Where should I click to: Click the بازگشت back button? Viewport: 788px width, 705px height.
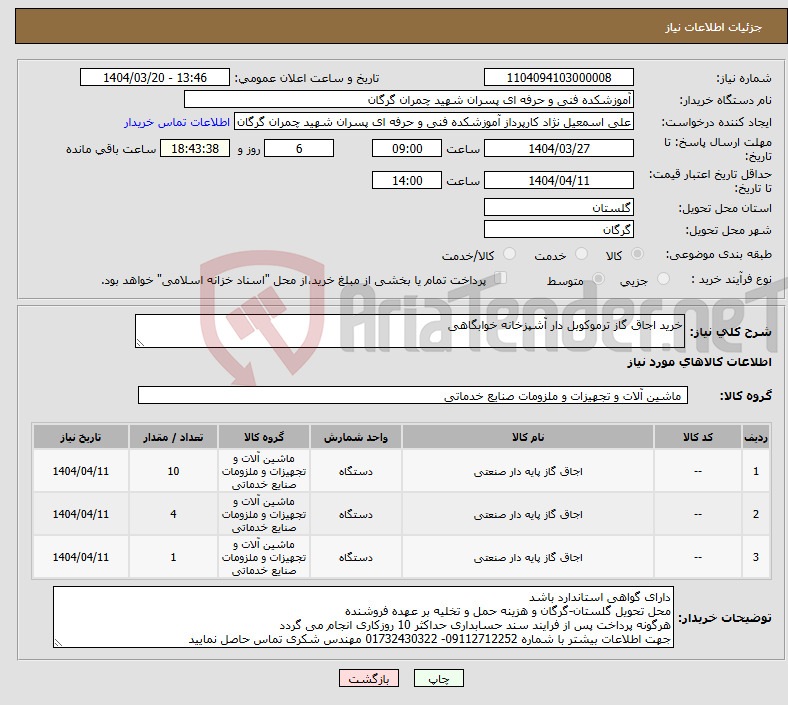[x=369, y=678]
